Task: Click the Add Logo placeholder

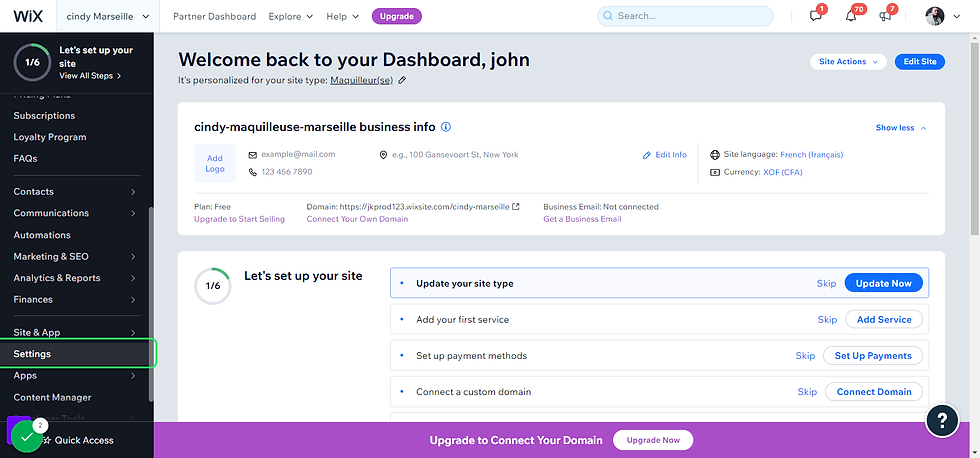Action: [x=214, y=164]
